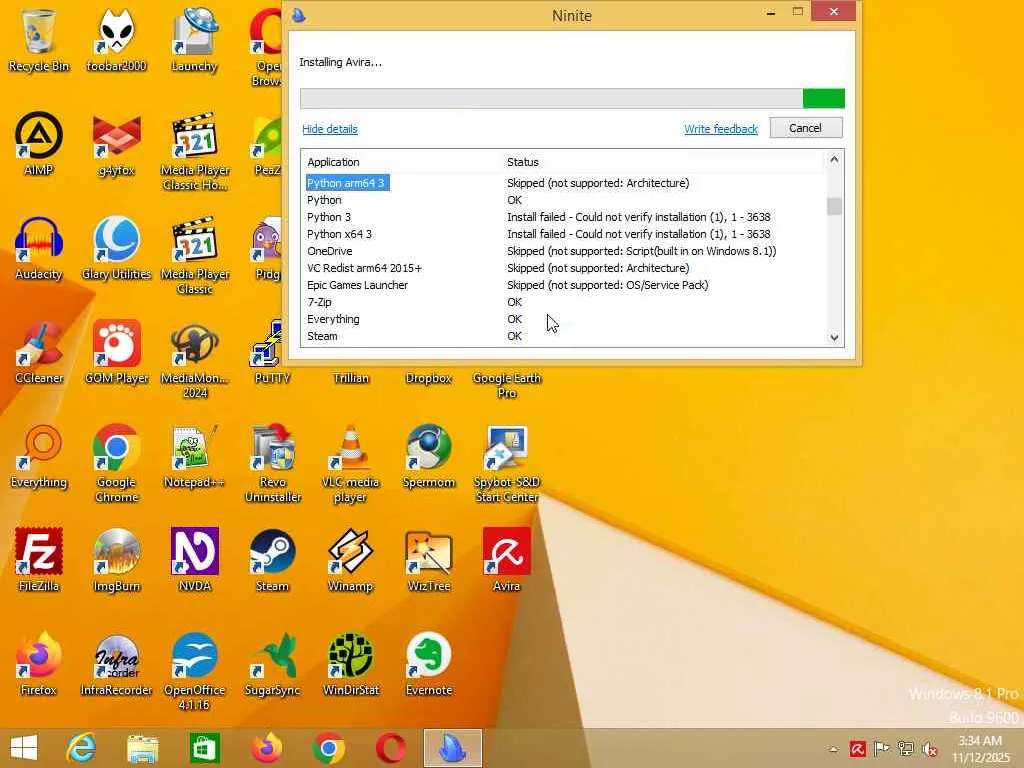Image resolution: width=1024 pixels, height=768 pixels.
Task: Select the NVDA desktop shortcut
Action: pyautogui.click(x=195, y=560)
